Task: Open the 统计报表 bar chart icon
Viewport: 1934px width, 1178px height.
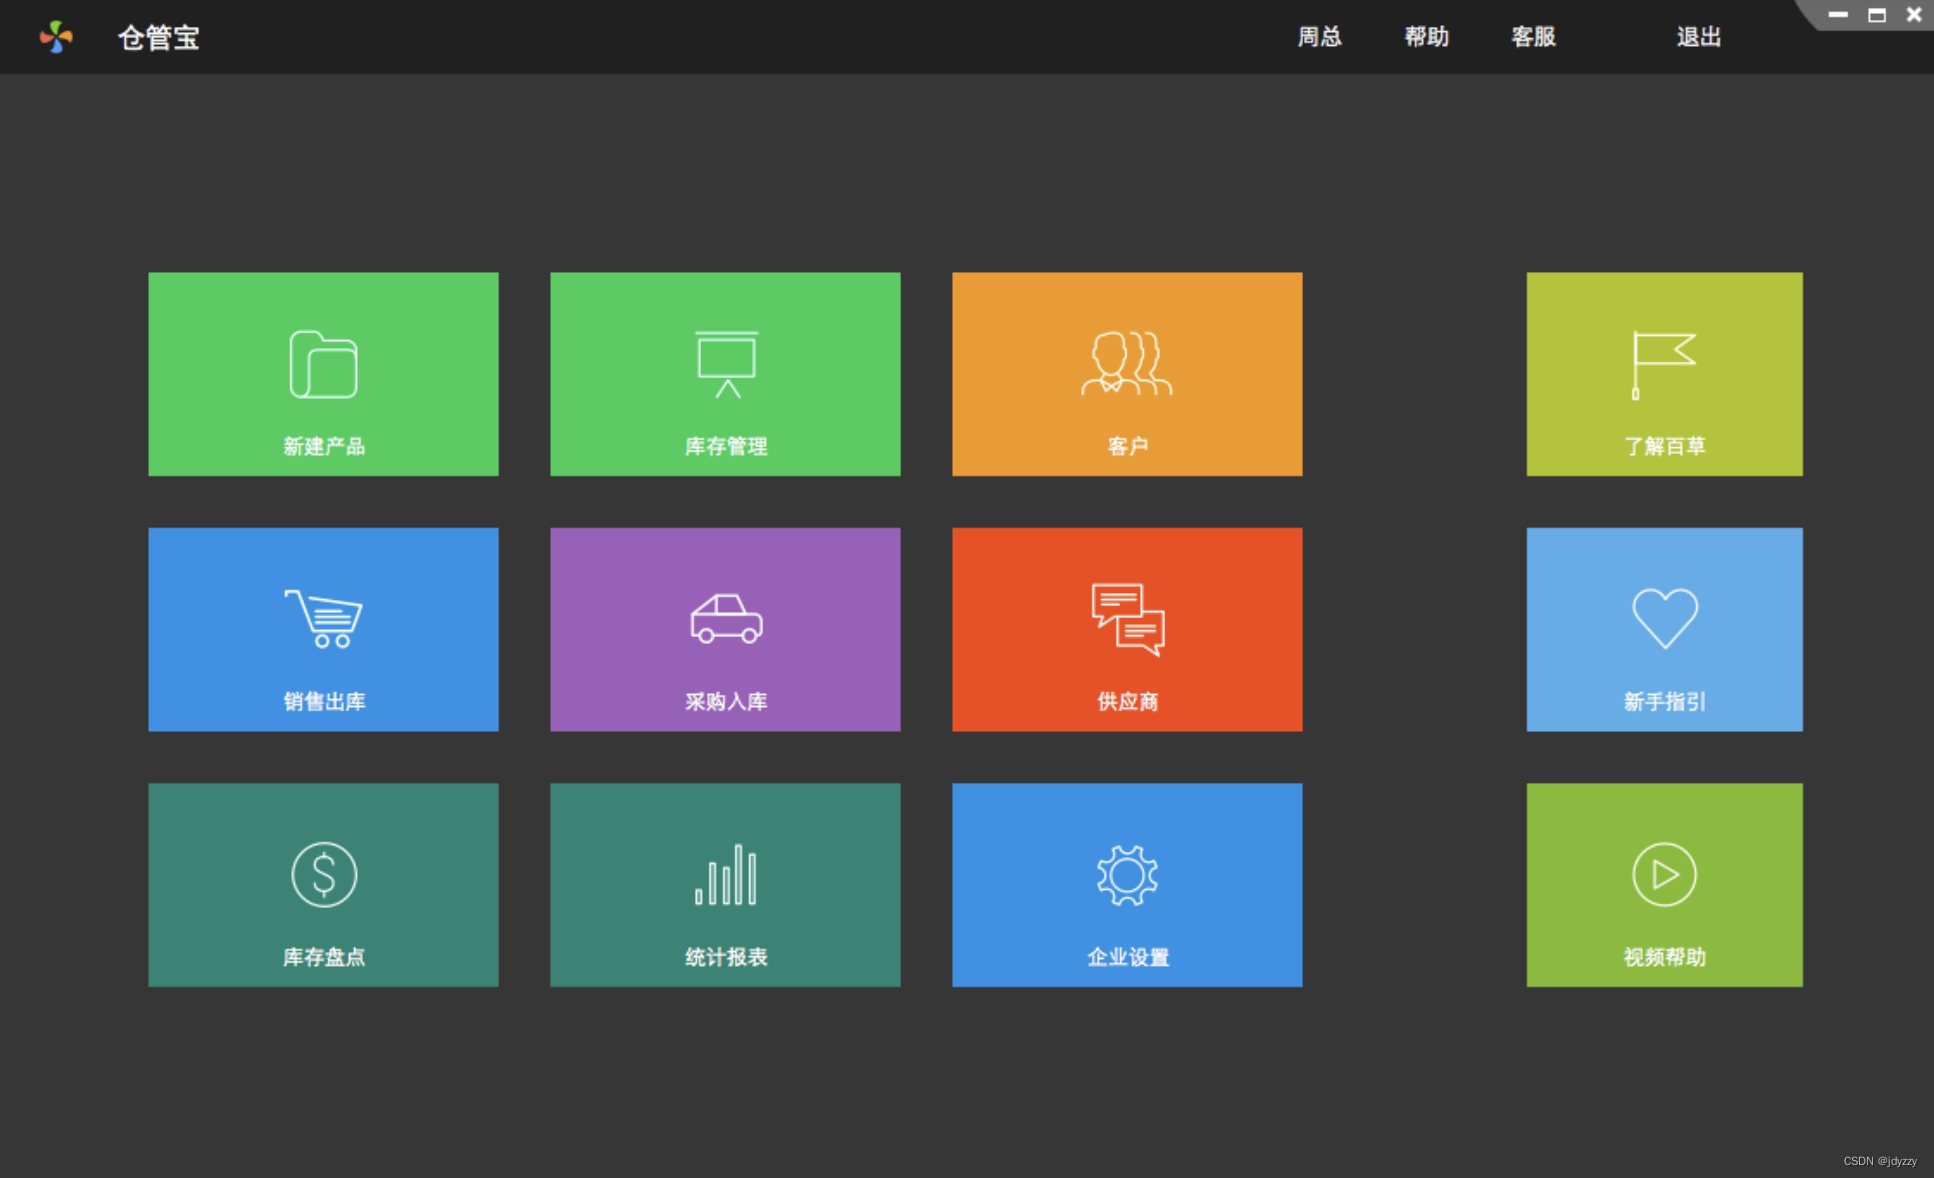Action: pos(726,875)
